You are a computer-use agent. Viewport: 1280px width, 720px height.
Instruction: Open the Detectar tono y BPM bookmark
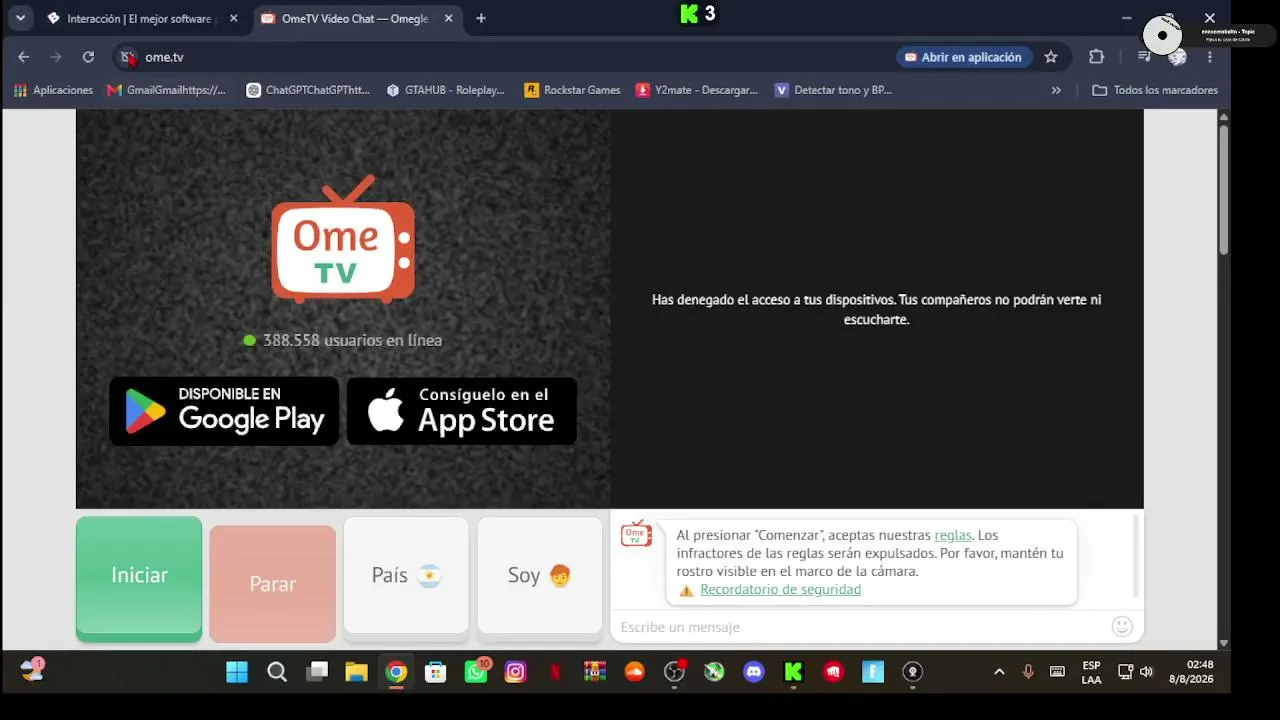coord(833,90)
